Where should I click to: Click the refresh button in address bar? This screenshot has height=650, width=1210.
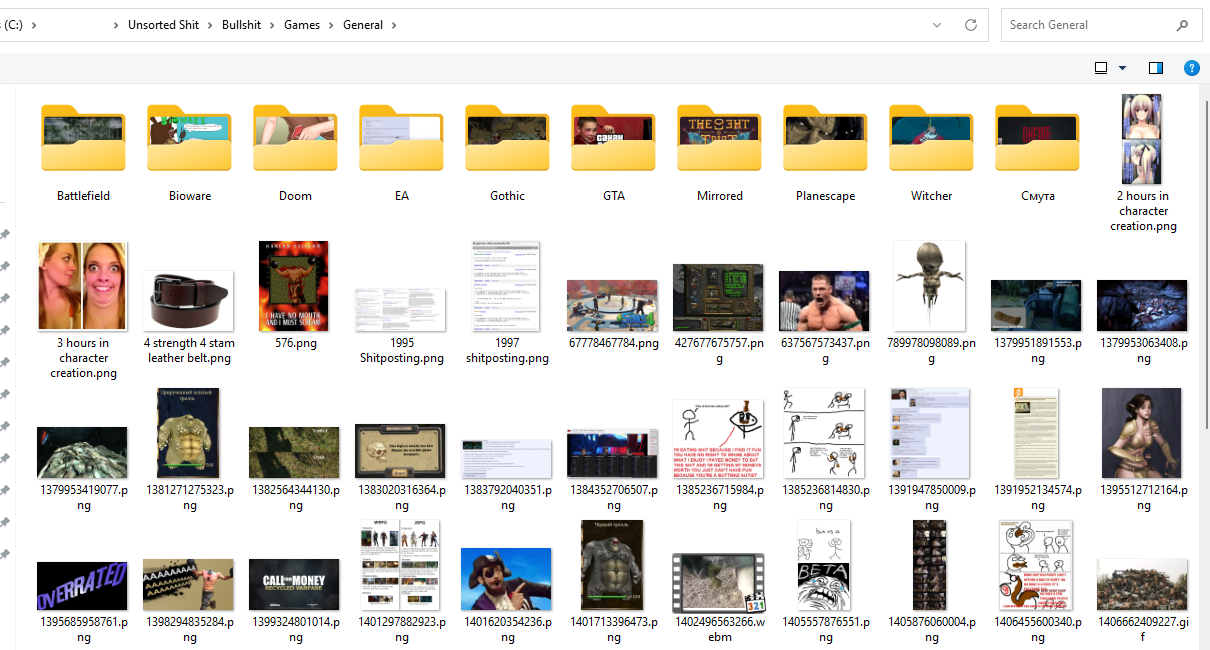coord(970,25)
